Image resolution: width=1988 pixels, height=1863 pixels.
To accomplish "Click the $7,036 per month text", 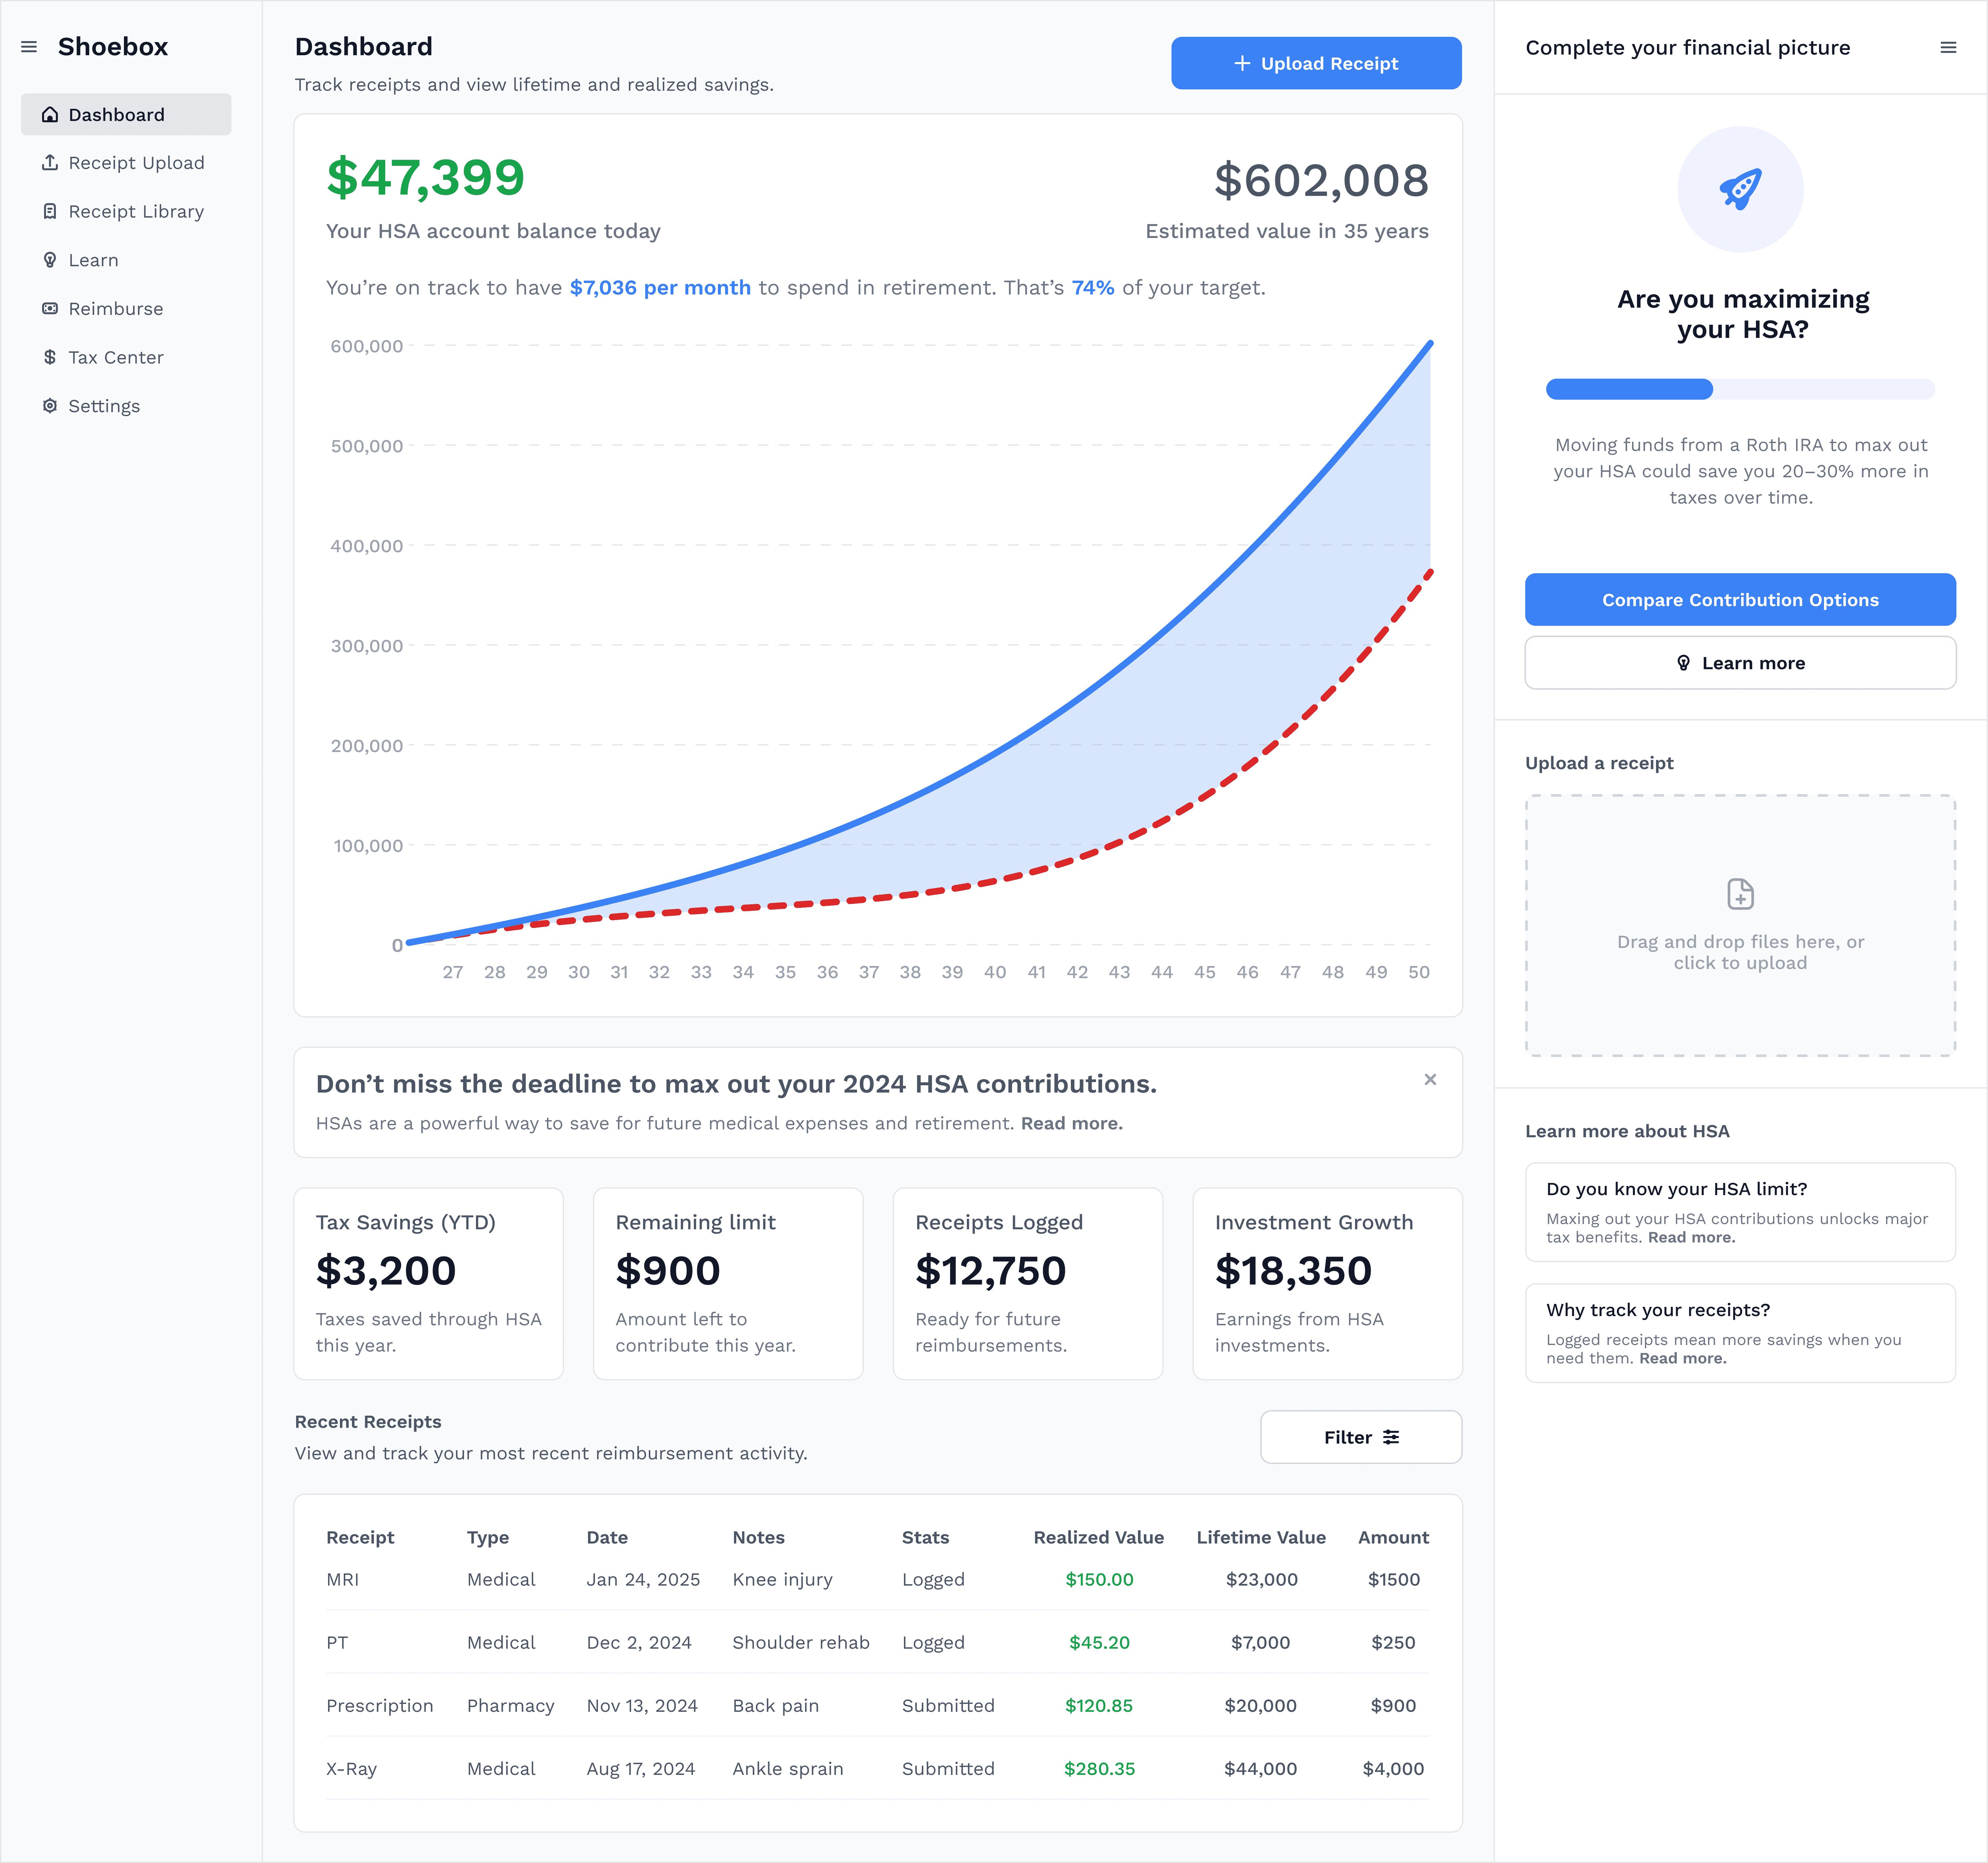I will tap(660, 288).
